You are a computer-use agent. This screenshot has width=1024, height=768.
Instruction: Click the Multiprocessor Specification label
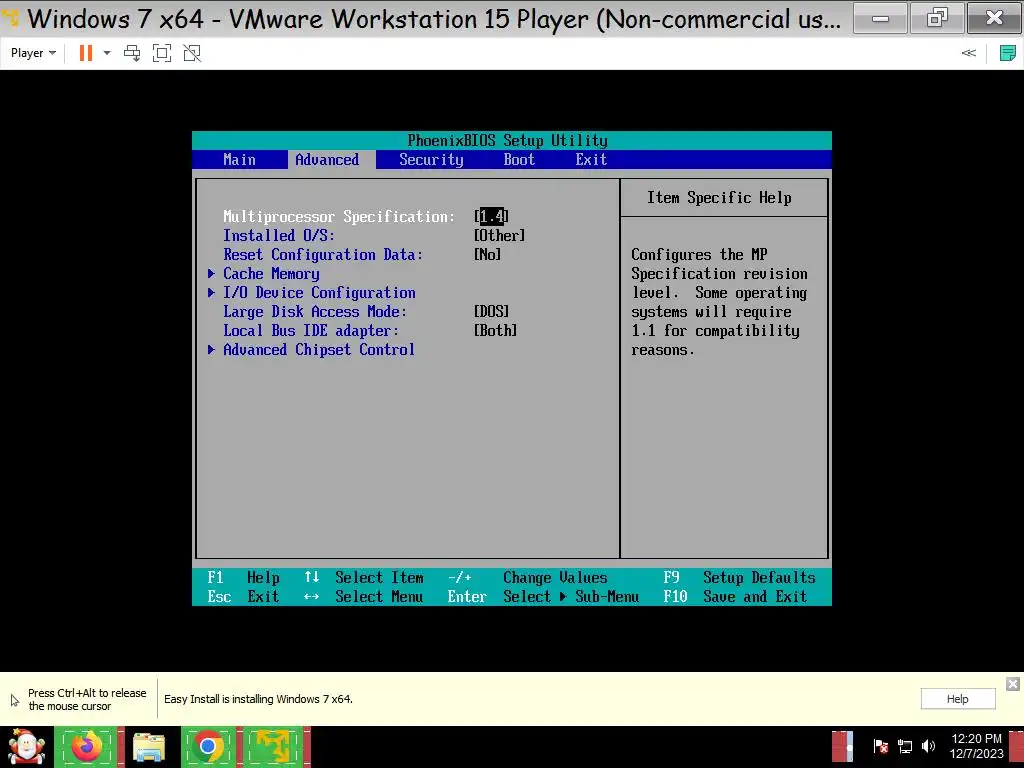[339, 216]
